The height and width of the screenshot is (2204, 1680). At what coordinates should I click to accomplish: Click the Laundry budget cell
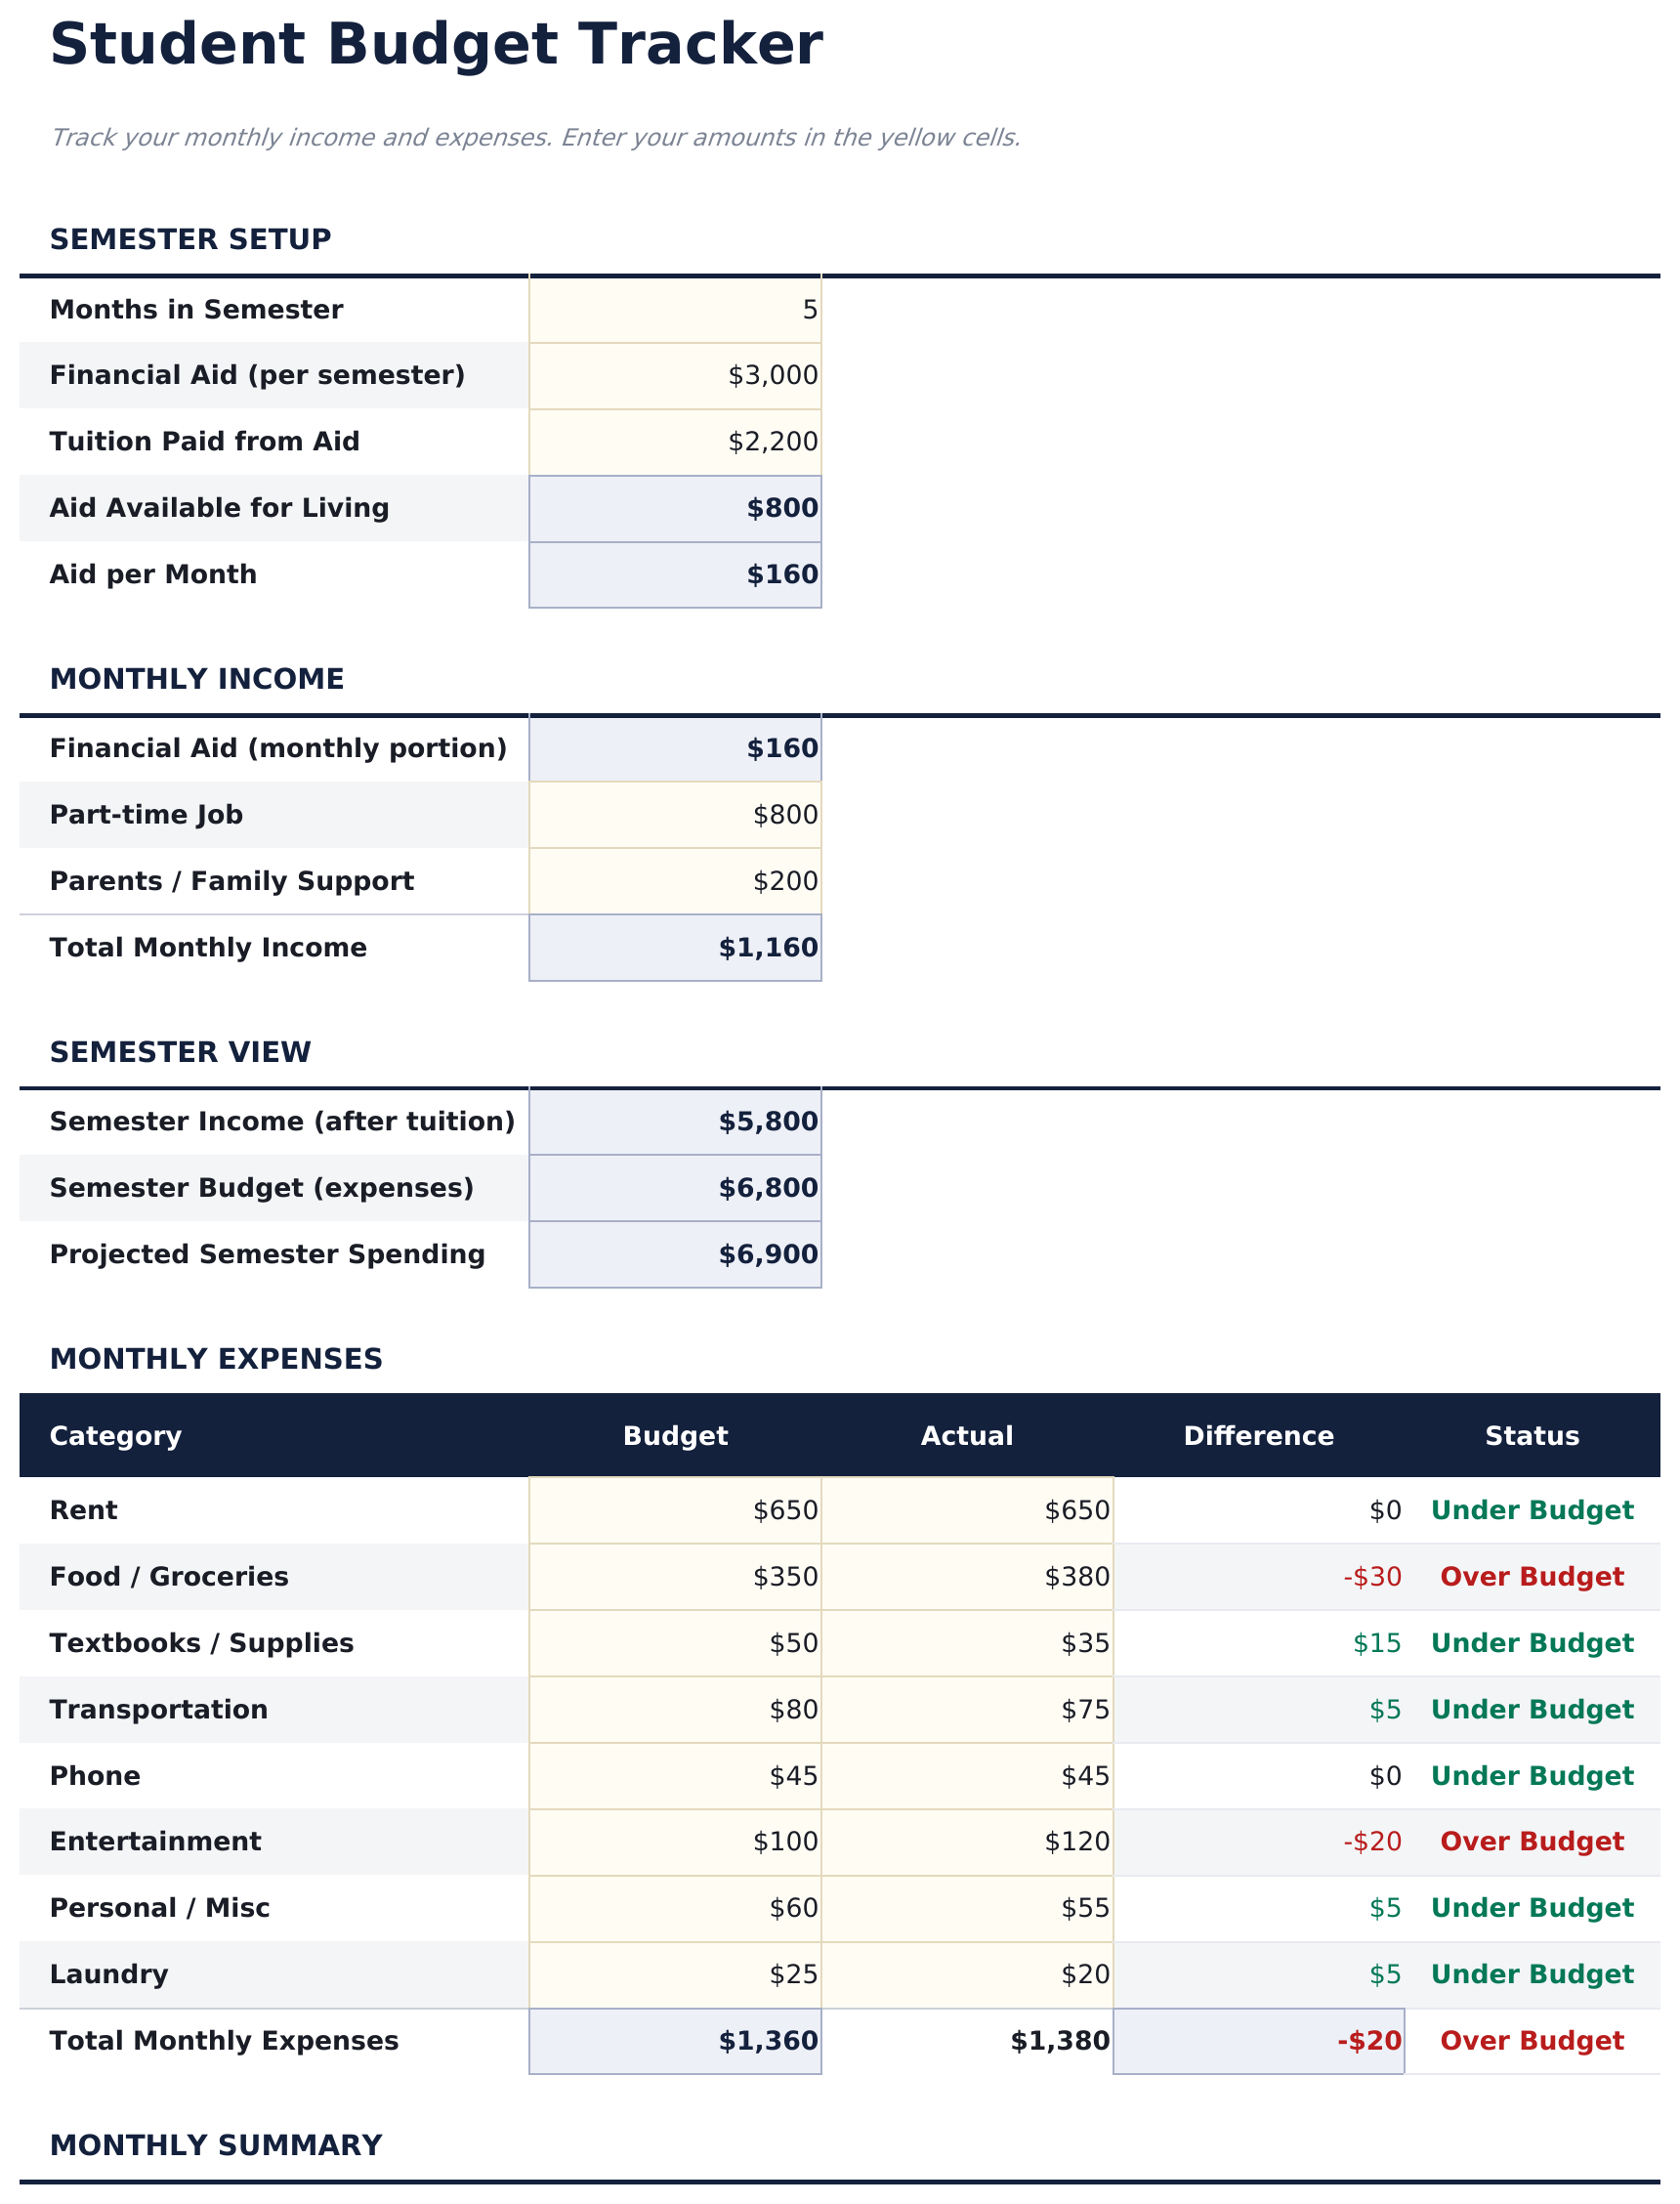coord(675,1975)
